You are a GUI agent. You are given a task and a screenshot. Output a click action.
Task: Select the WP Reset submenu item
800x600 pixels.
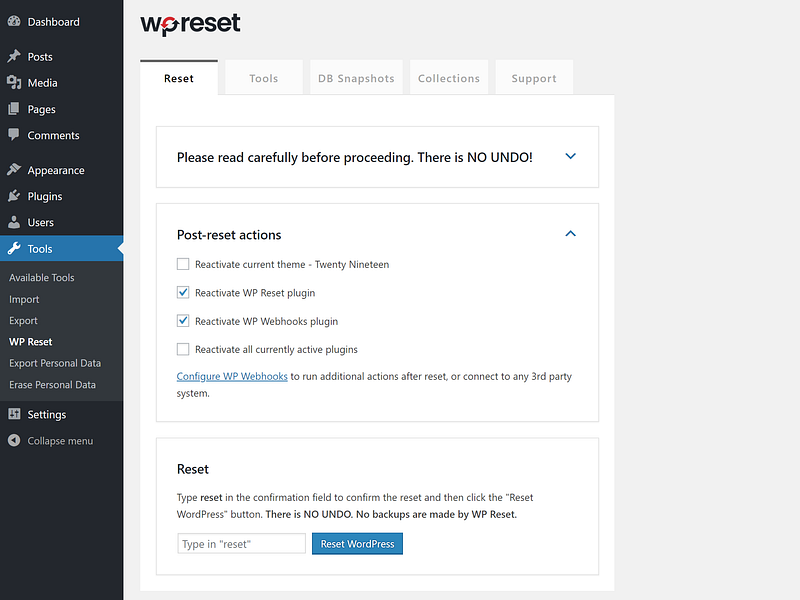tap(31, 341)
